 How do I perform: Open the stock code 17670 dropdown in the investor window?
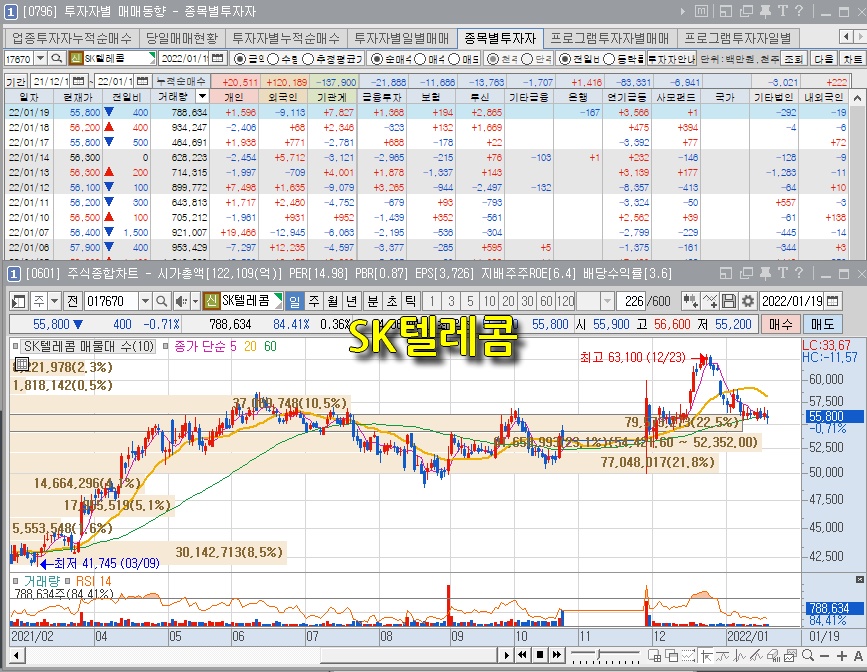tap(40, 58)
